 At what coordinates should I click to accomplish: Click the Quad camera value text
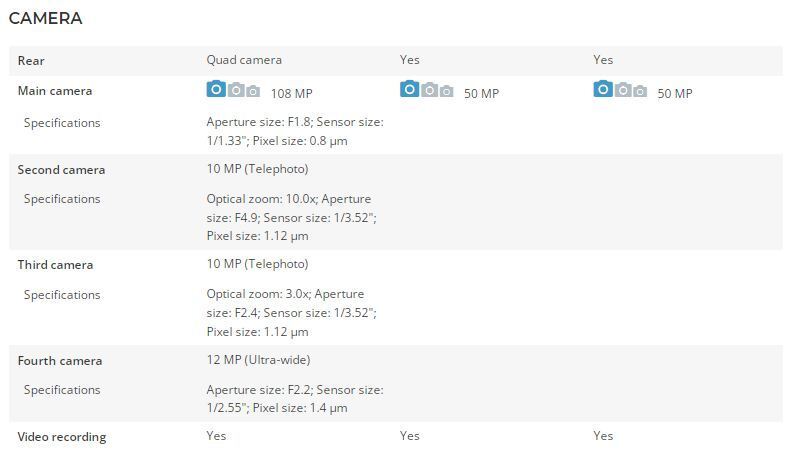tap(244, 60)
